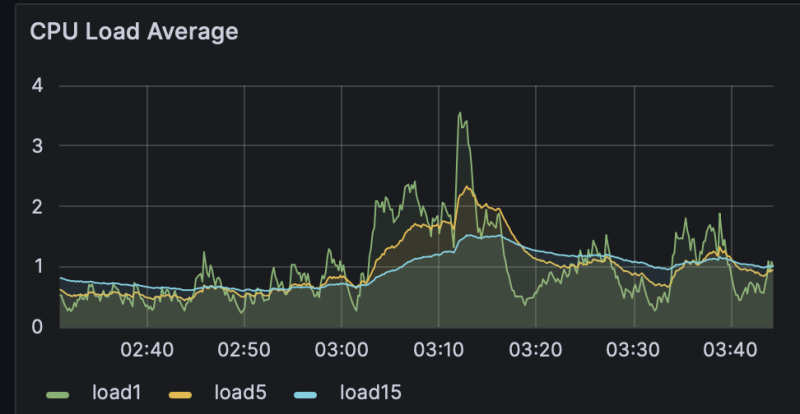Click the 03:20 time axis label
The height and width of the screenshot is (414, 800).
tap(536, 350)
